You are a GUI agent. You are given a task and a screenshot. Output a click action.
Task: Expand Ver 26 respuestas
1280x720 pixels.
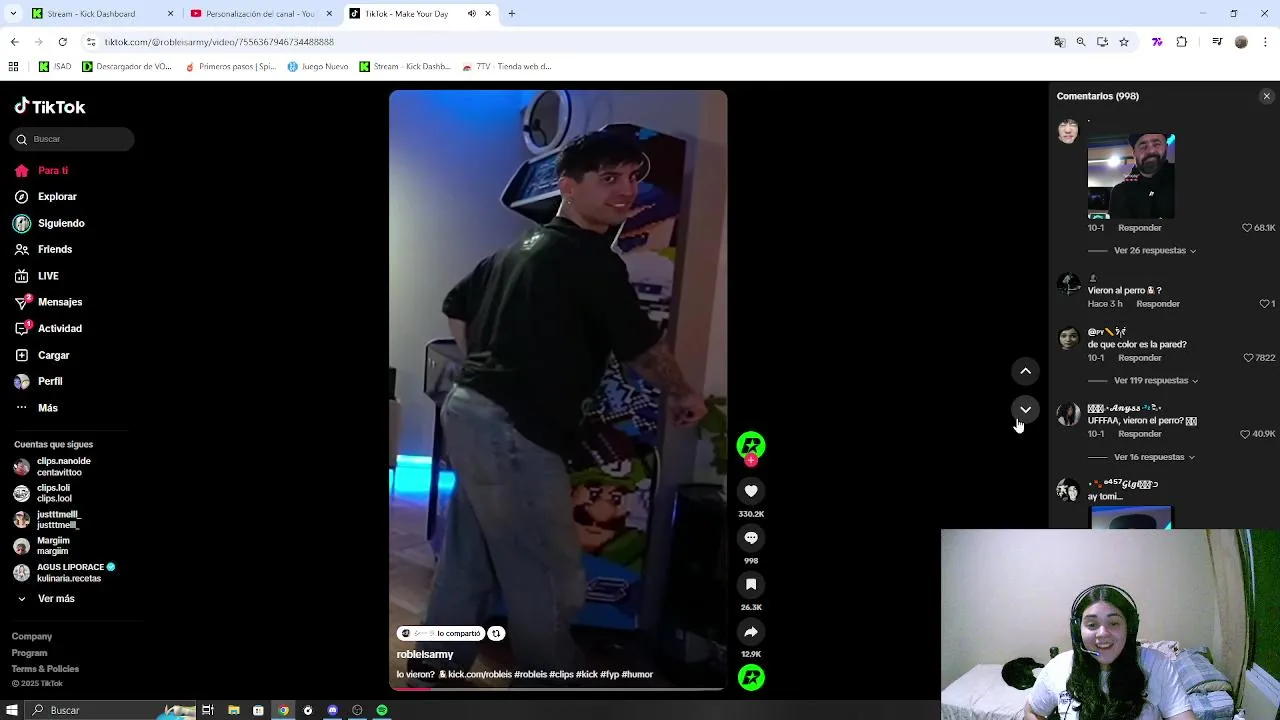click(1155, 251)
